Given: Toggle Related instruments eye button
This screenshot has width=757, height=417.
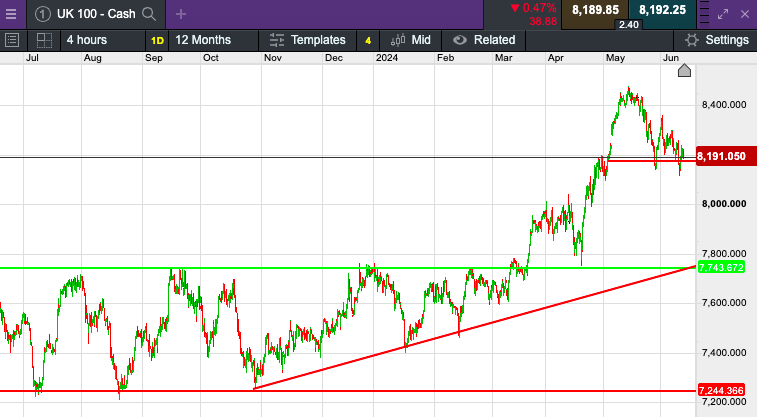Looking at the screenshot, I should pos(484,40).
